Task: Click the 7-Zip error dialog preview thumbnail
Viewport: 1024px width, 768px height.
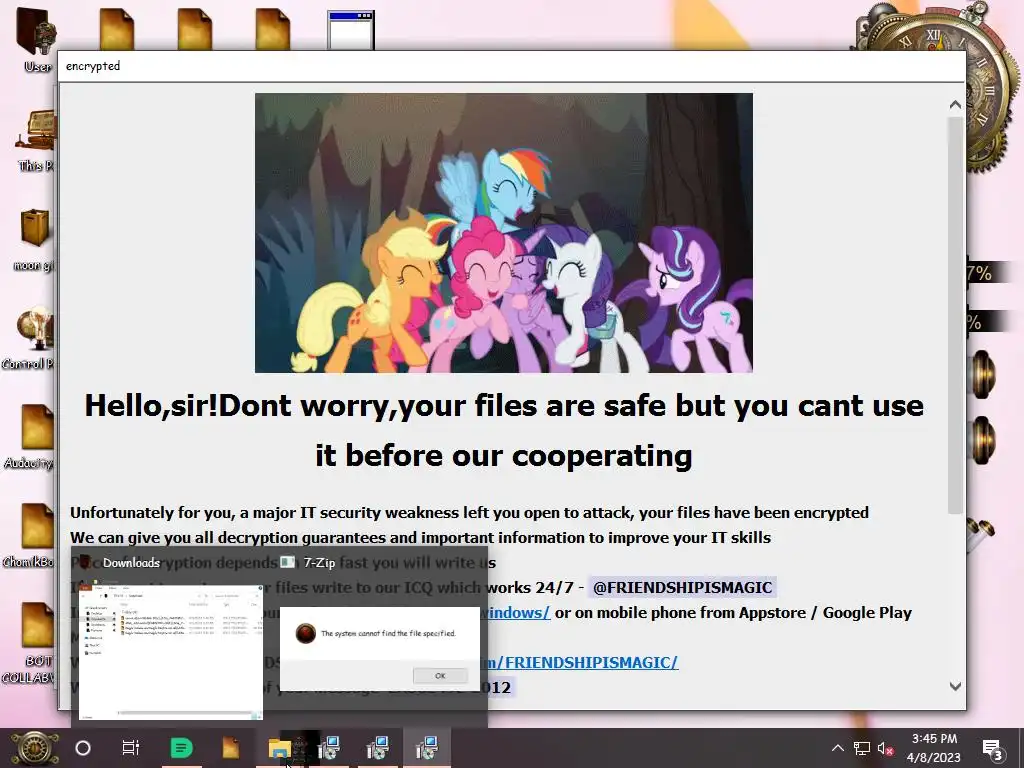Action: tap(379, 648)
